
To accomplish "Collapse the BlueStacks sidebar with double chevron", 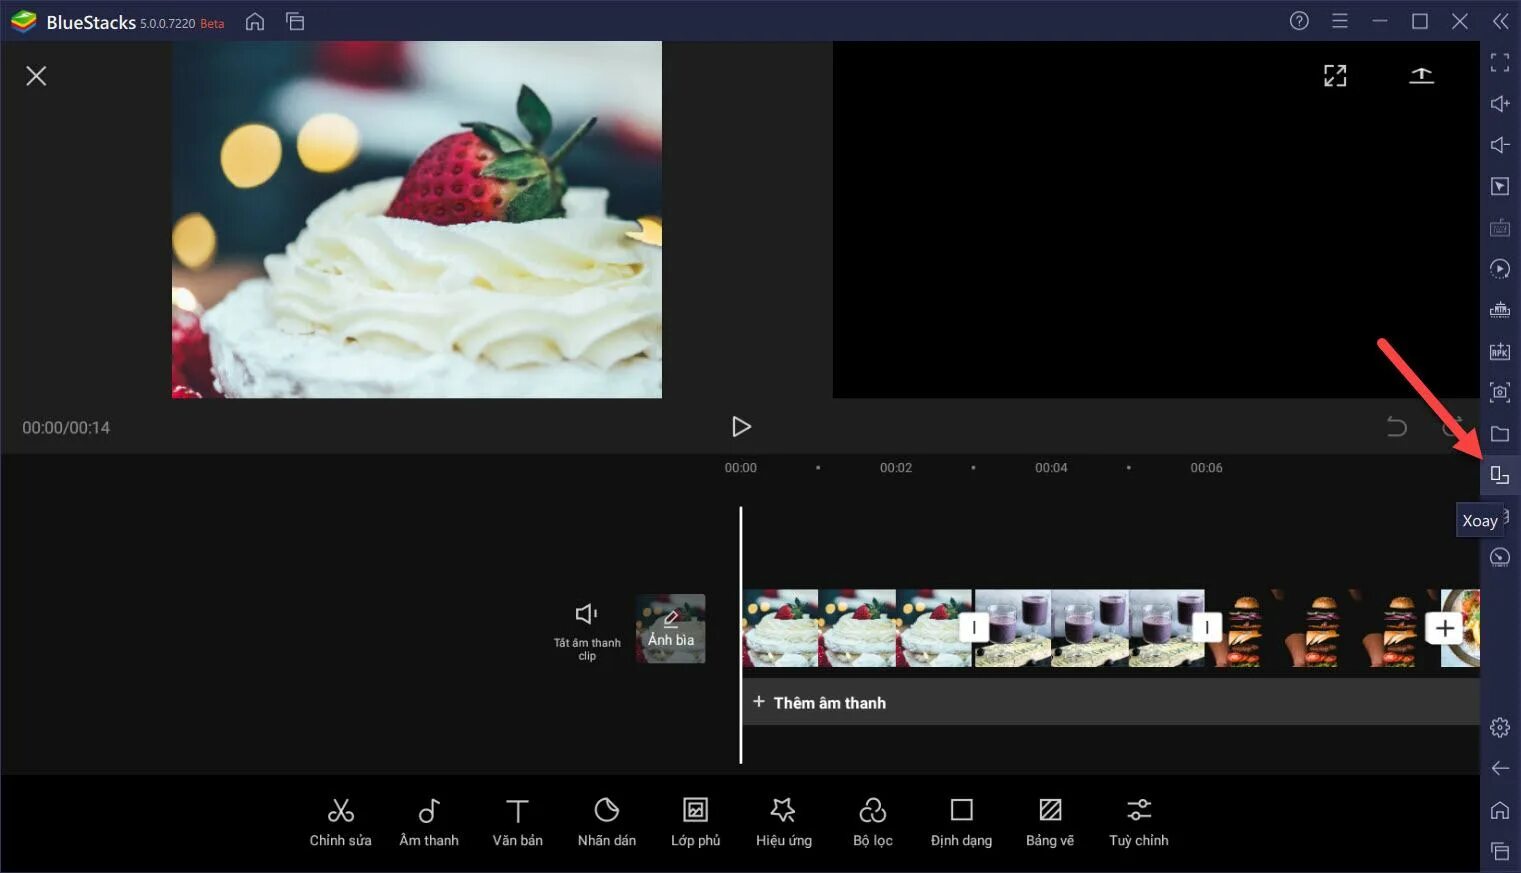I will click(1500, 21).
